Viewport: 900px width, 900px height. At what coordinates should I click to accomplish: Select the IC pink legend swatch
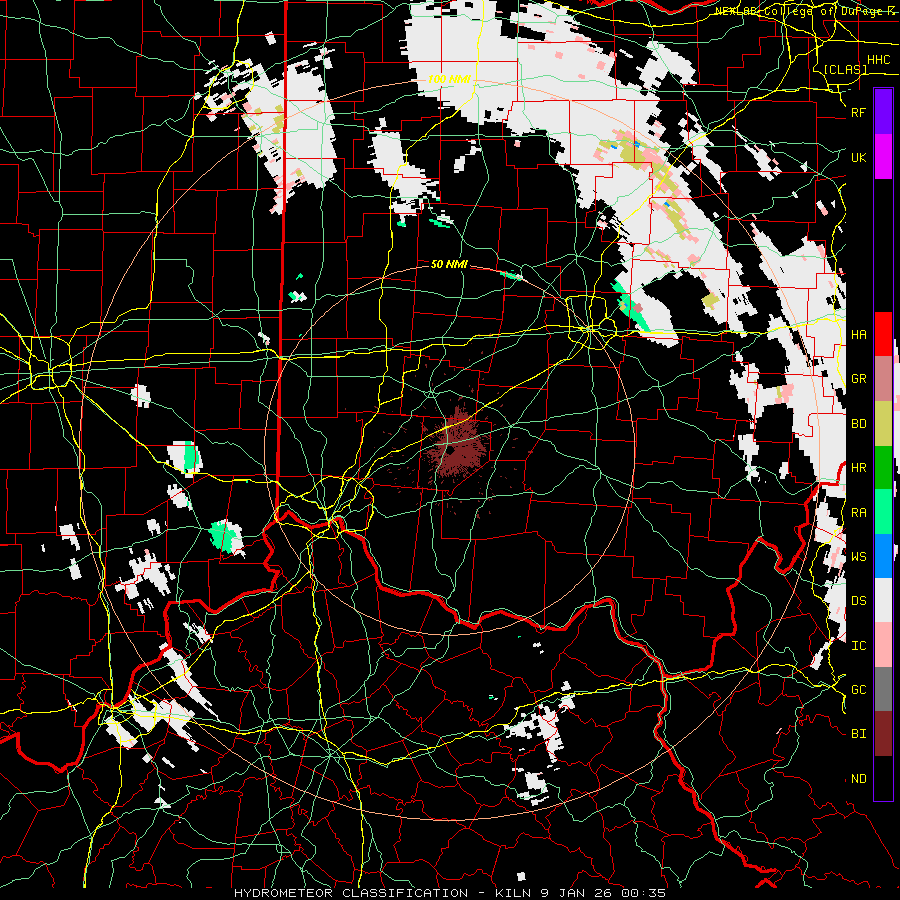883,645
